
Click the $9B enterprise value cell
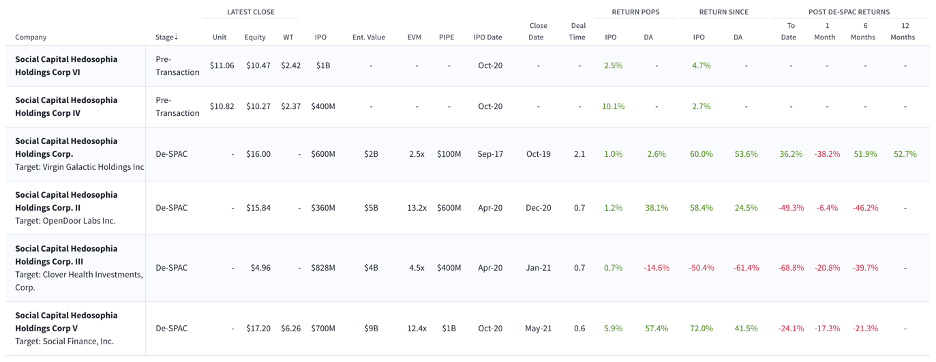(371, 328)
